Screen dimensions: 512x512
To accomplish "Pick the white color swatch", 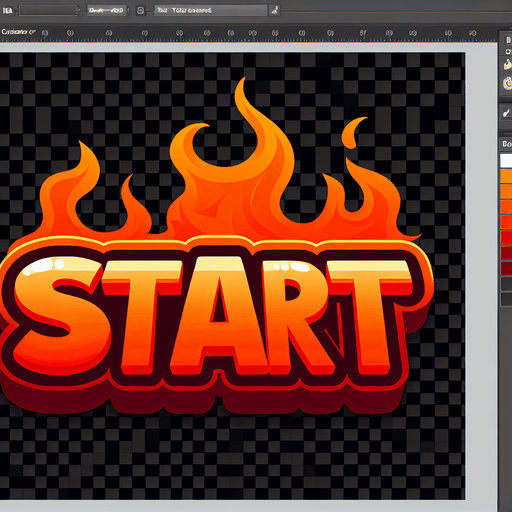I will (x=506, y=160).
